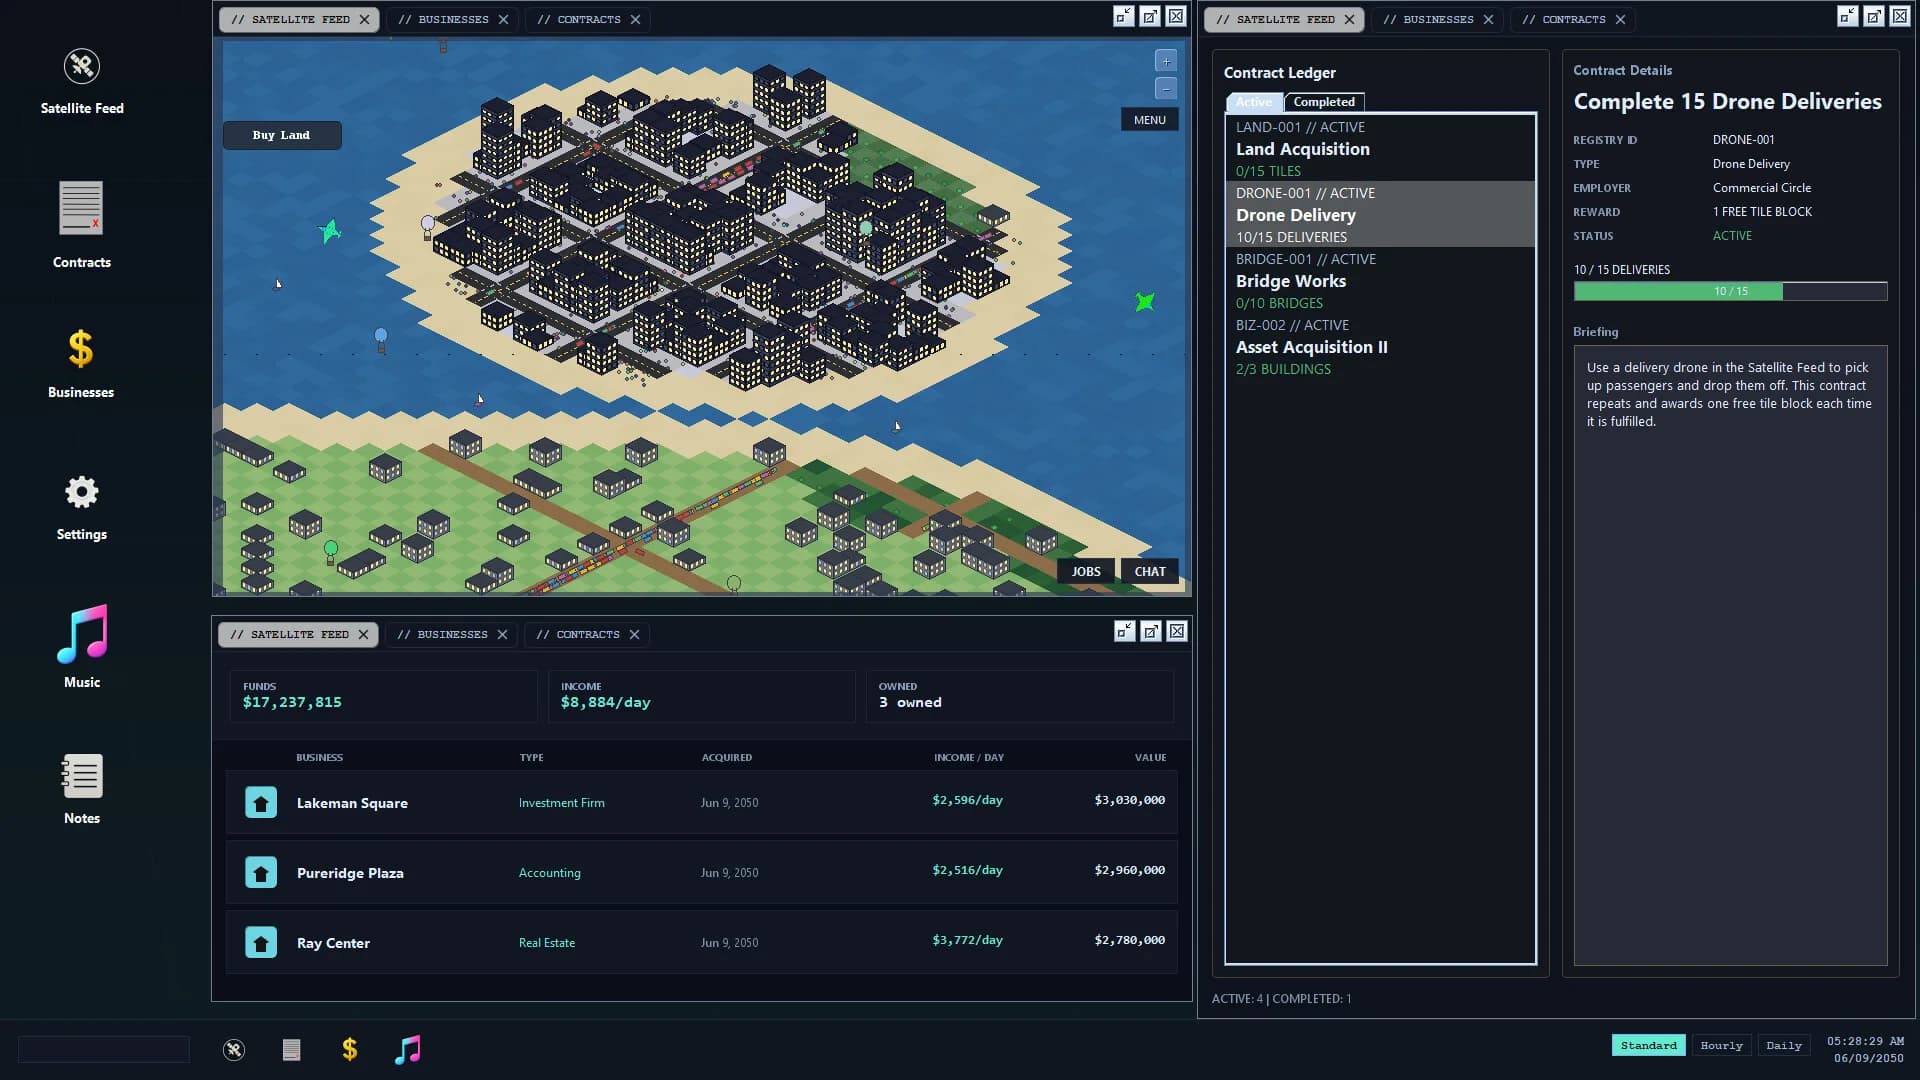The image size is (1920, 1080).
Task: Launch Businesses dollar icon in taskbar
Action: click(x=349, y=1049)
